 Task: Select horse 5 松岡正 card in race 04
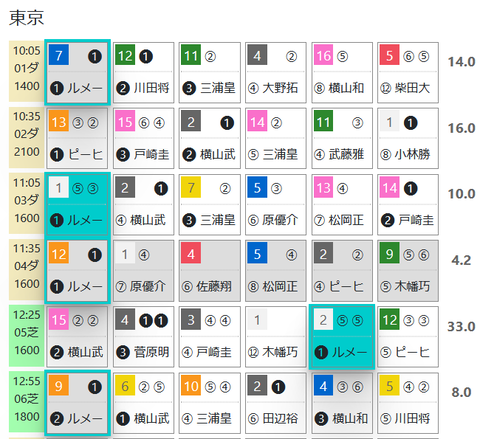276,271
